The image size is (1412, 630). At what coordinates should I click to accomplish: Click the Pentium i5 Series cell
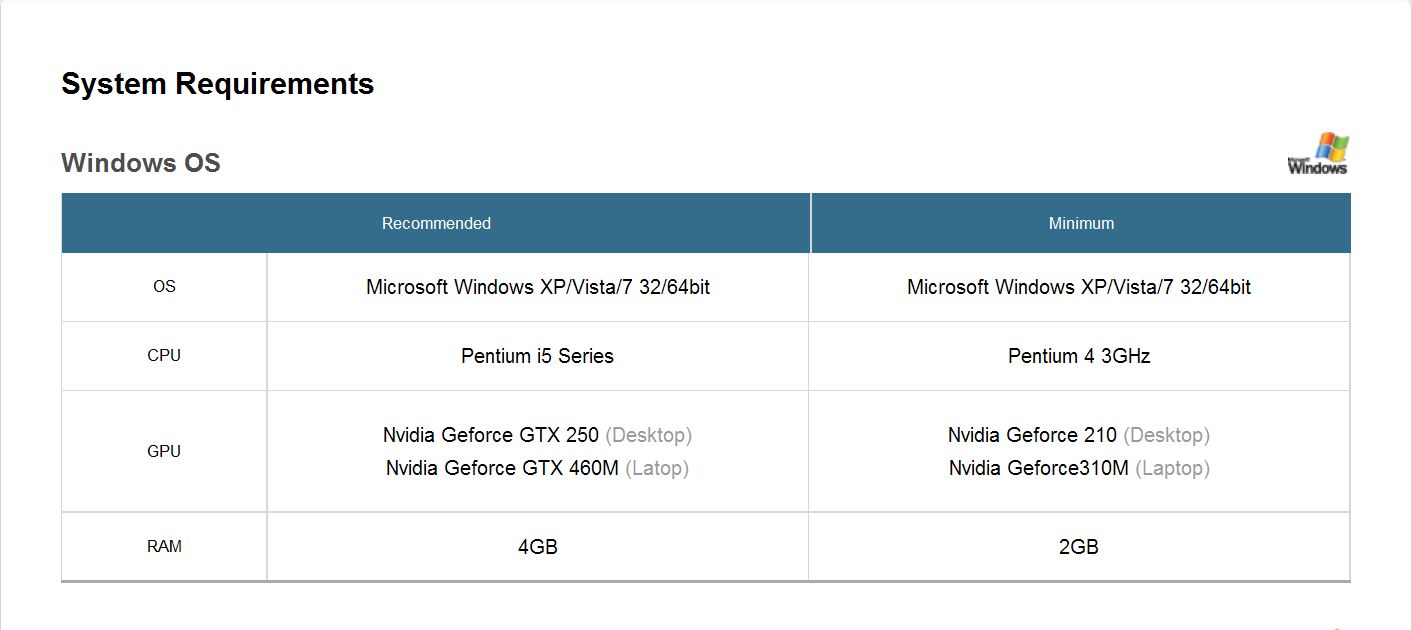[x=537, y=356]
